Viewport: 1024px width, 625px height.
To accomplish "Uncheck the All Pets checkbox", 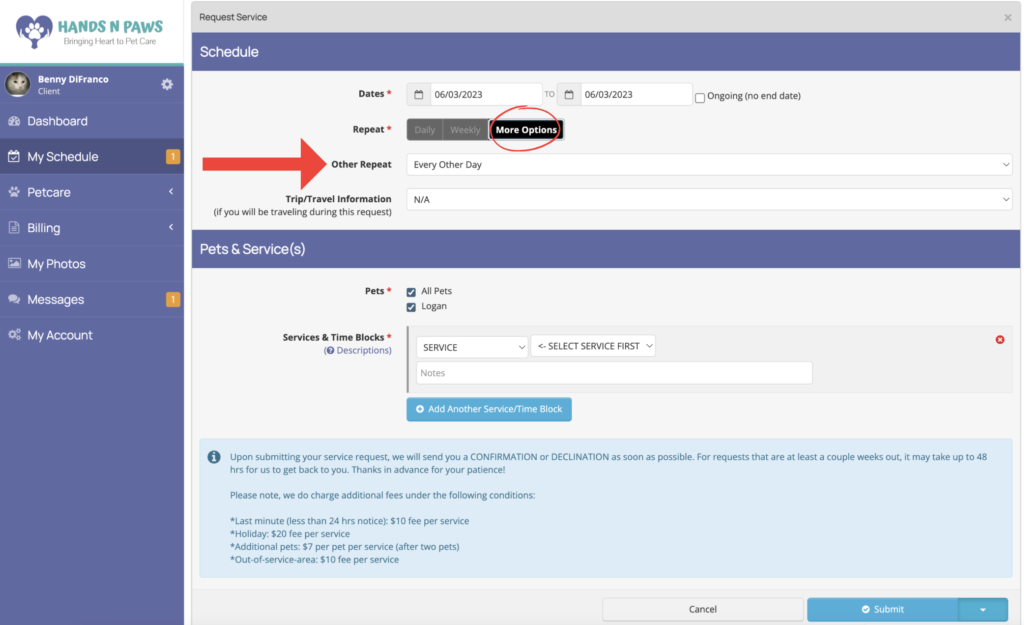I will pos(411,292).
